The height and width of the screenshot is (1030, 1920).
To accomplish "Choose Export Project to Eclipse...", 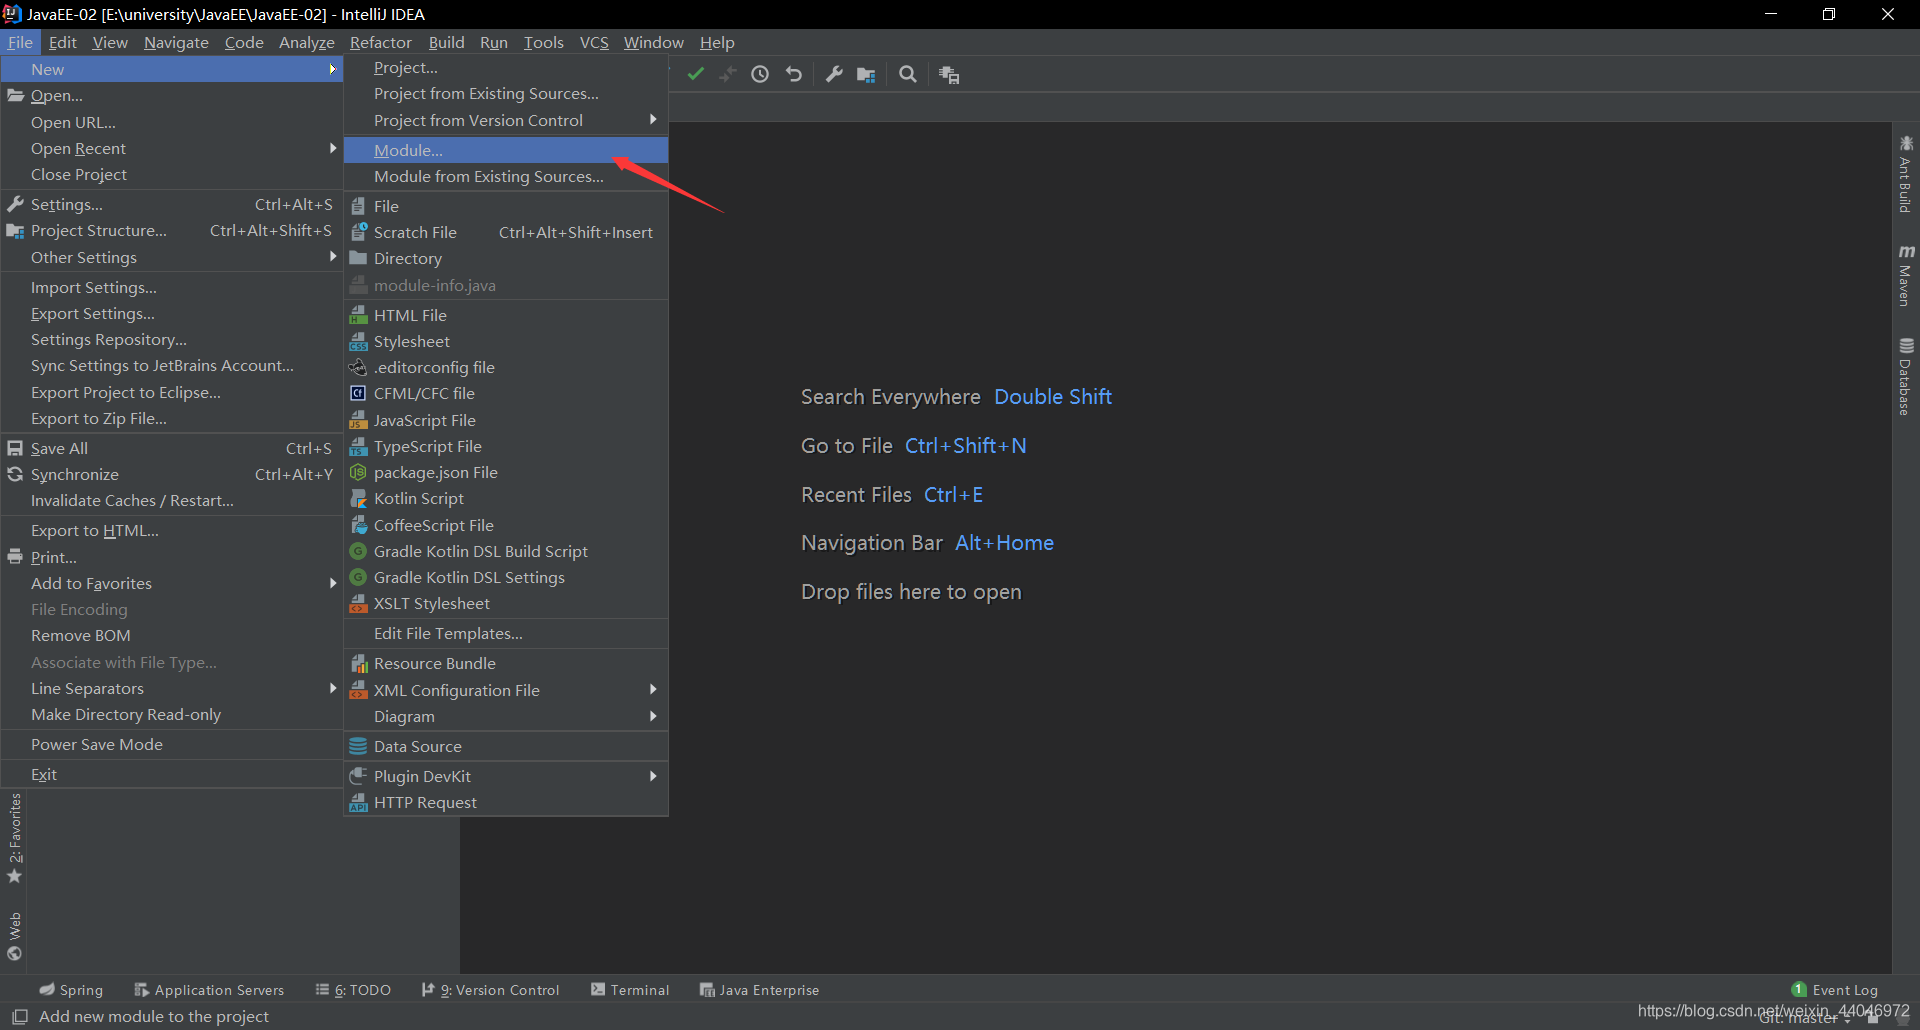I will pos(172,392).
